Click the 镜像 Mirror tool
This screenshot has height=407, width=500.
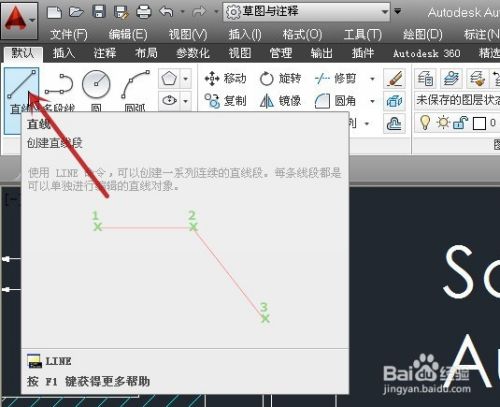pyautogui.click(x=280, y=100)
